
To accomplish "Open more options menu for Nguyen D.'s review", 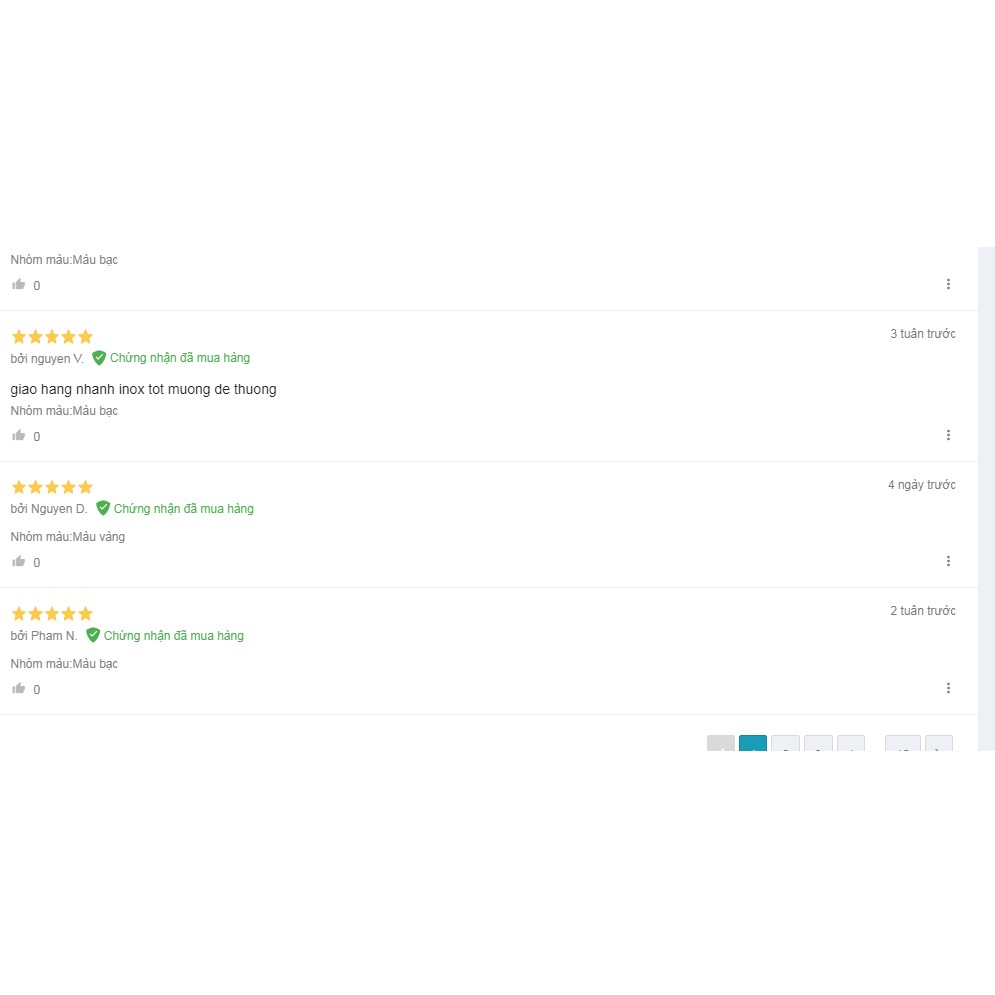I will pyautogui.click(x=948, y=562).
